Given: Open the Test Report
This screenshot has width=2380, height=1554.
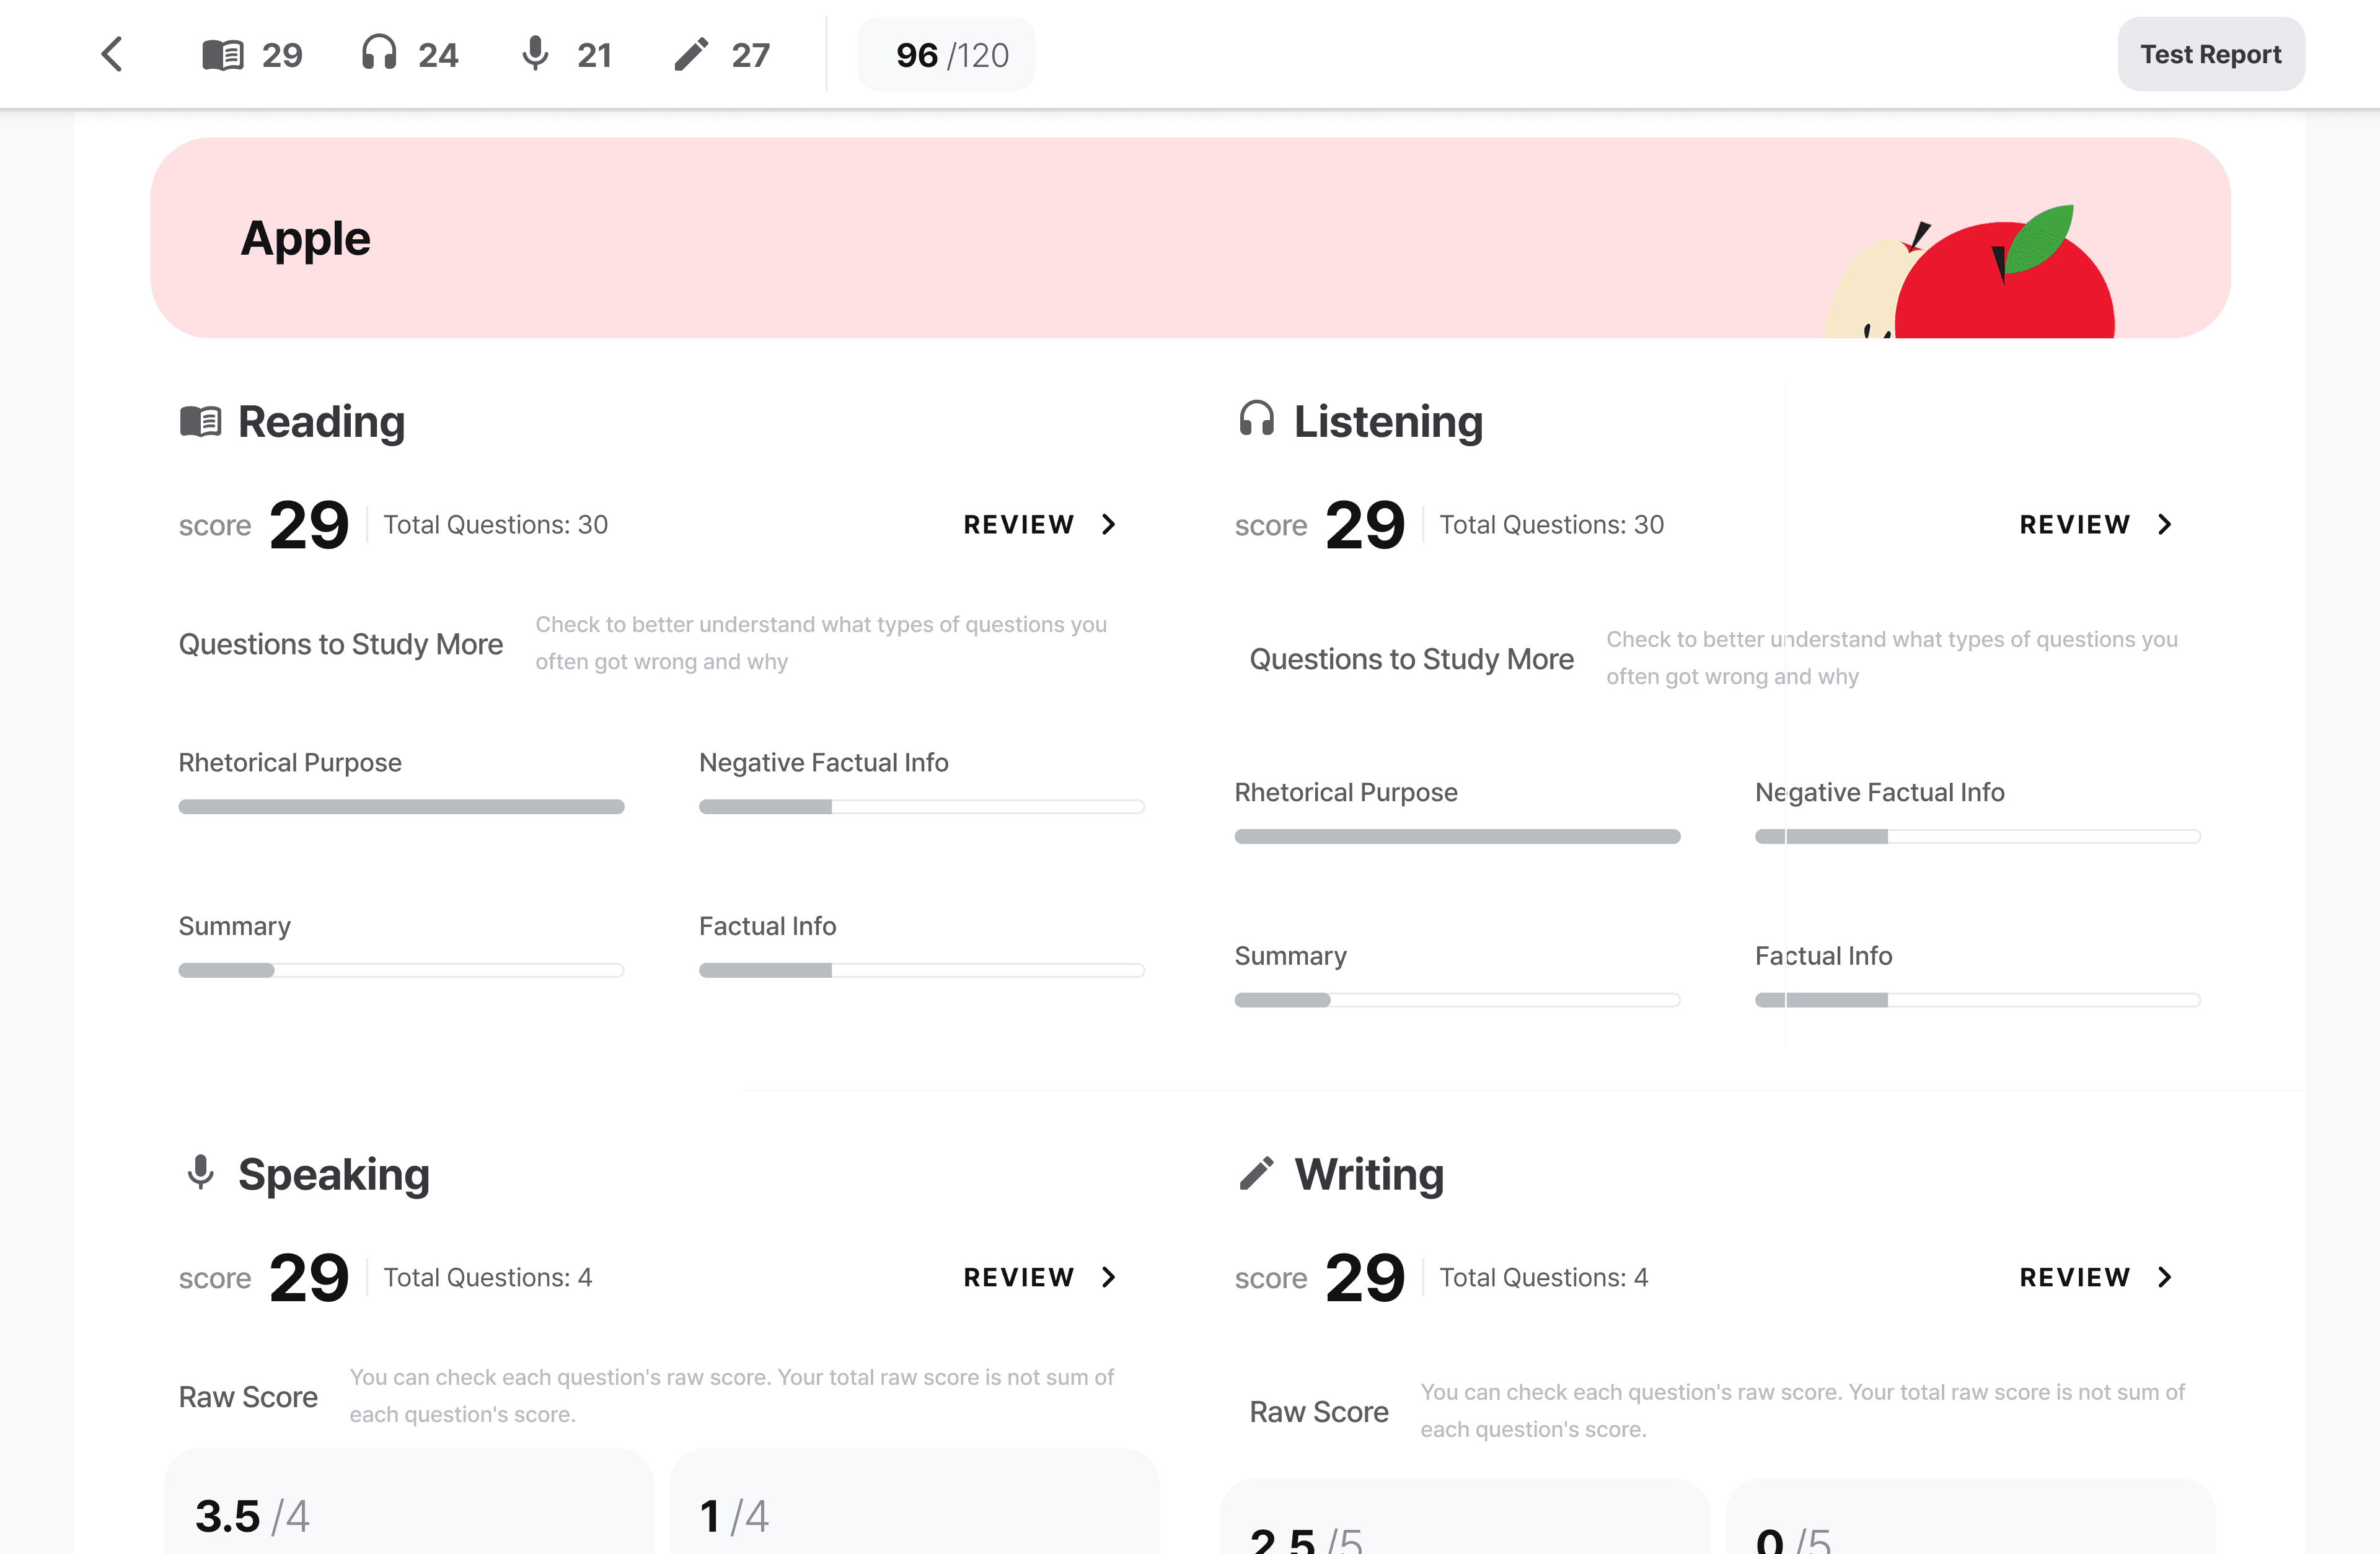Looking at the screenshot, I should [2210, 54].
